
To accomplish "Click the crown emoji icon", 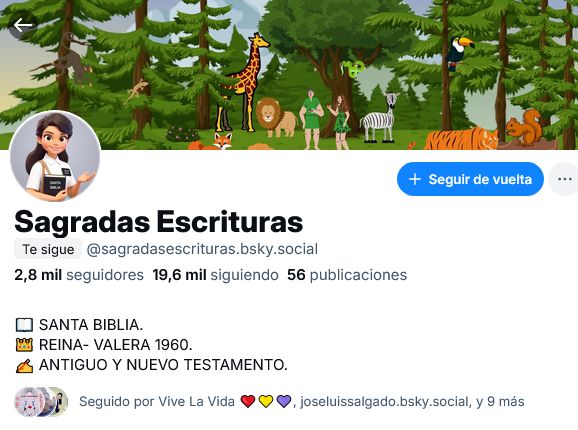I will pyautogui.click(x=24, y=345).
